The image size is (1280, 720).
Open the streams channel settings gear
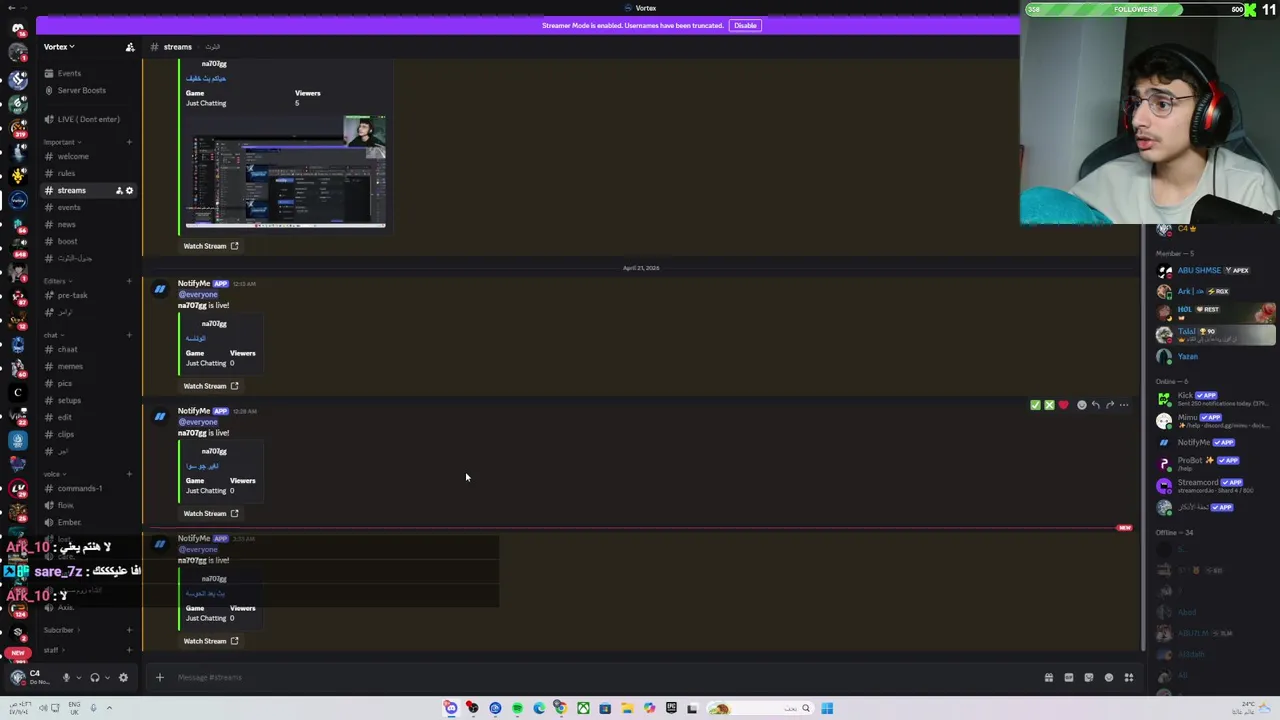coord(129,190)
